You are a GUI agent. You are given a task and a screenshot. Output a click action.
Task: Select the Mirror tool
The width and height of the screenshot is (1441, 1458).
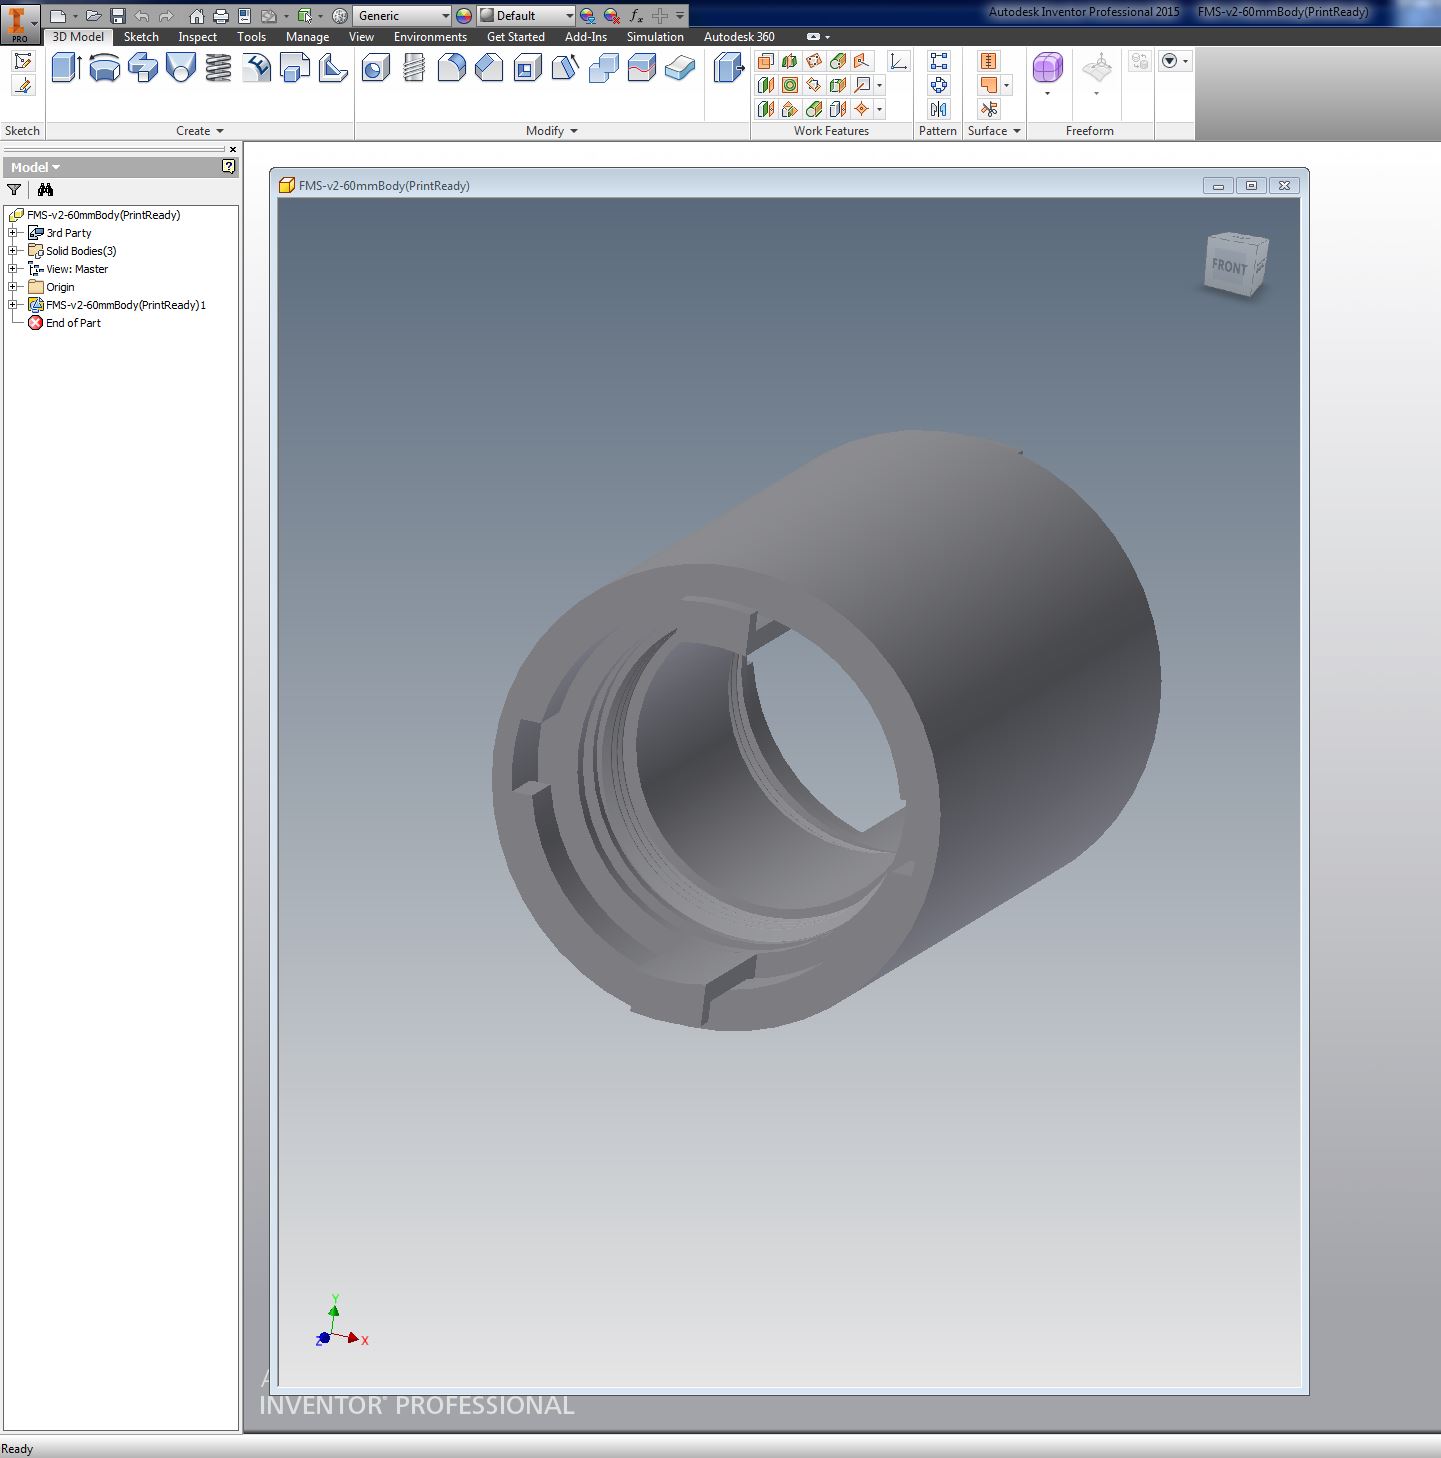[938, 109]
